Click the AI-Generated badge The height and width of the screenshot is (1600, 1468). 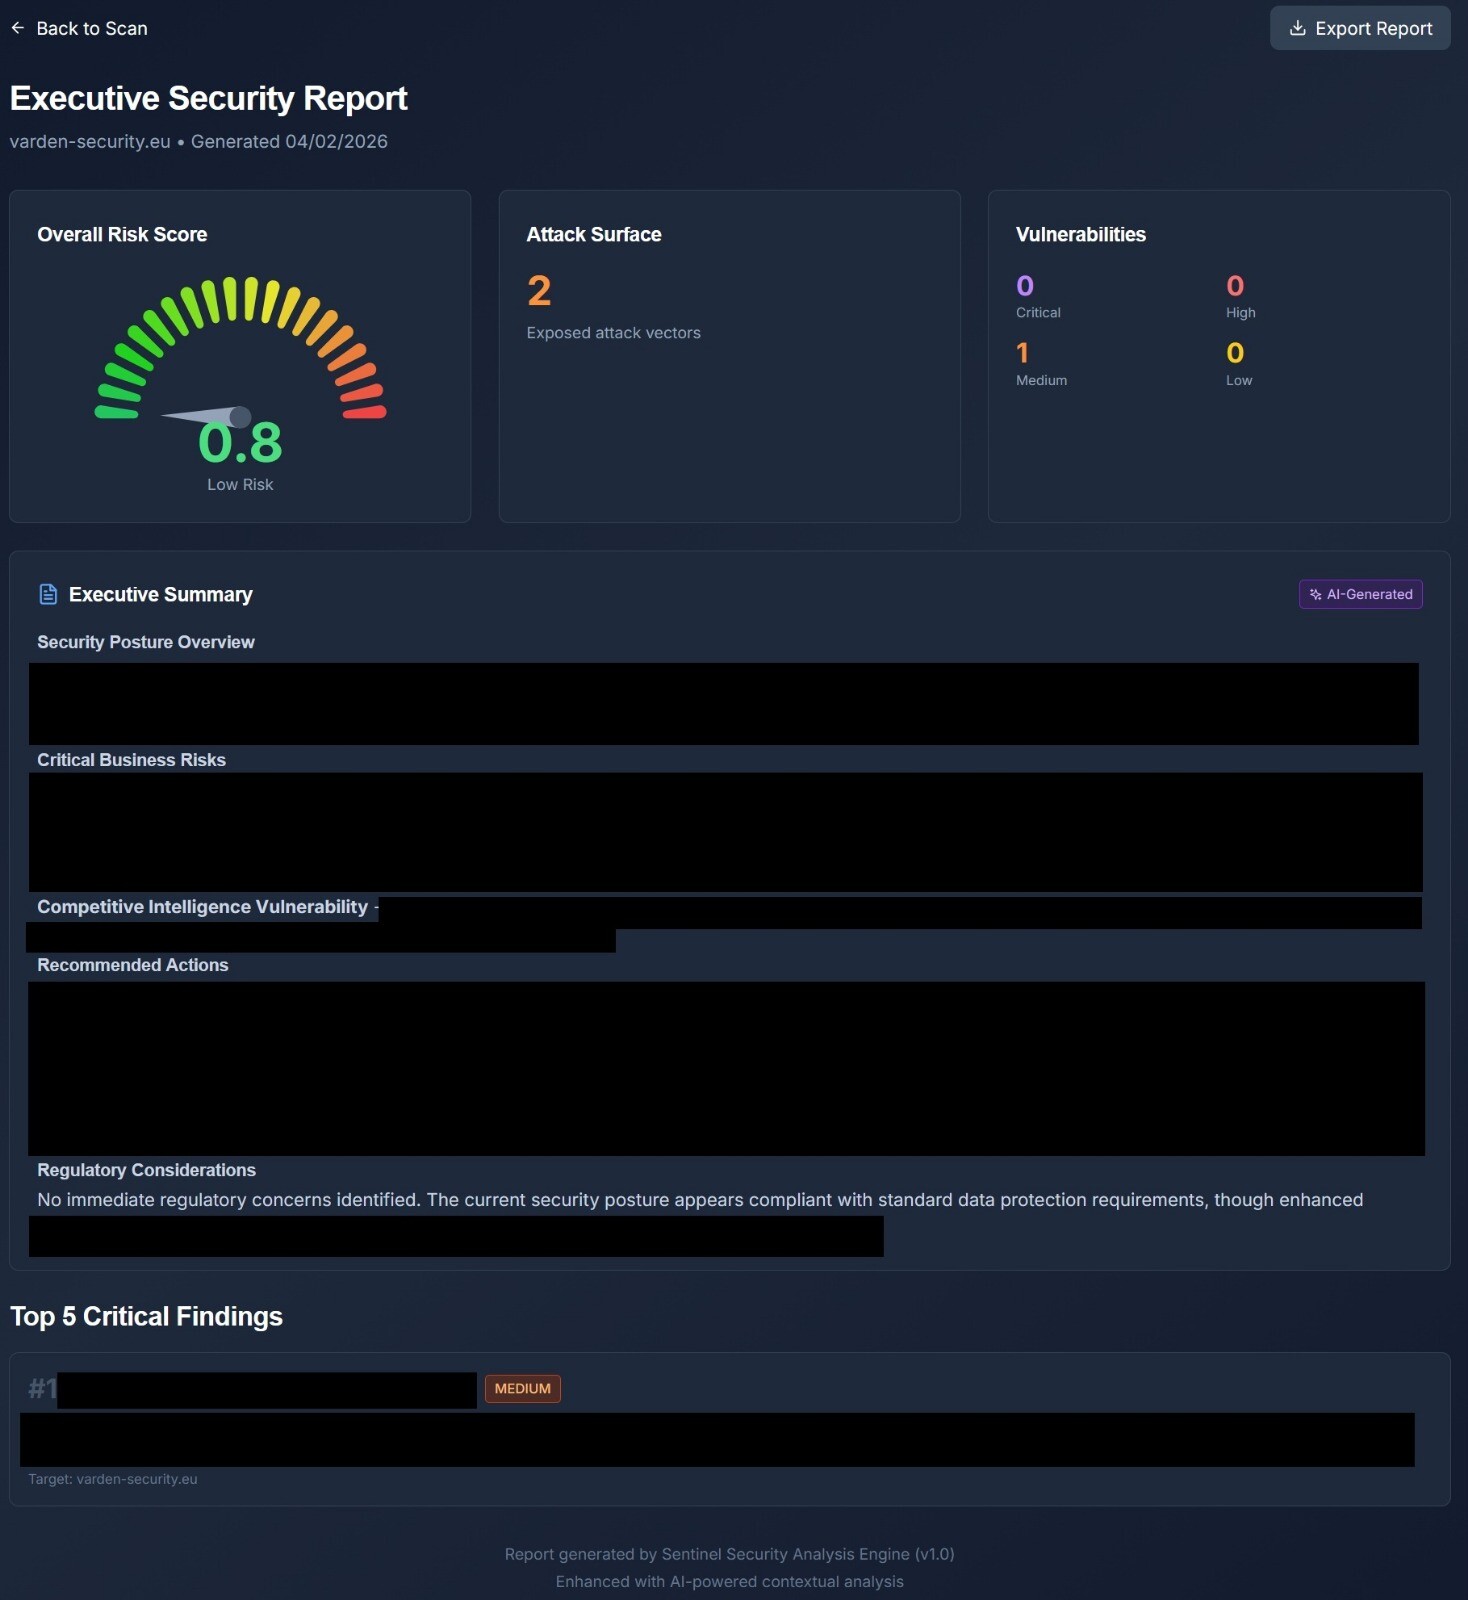point(1360,594)
